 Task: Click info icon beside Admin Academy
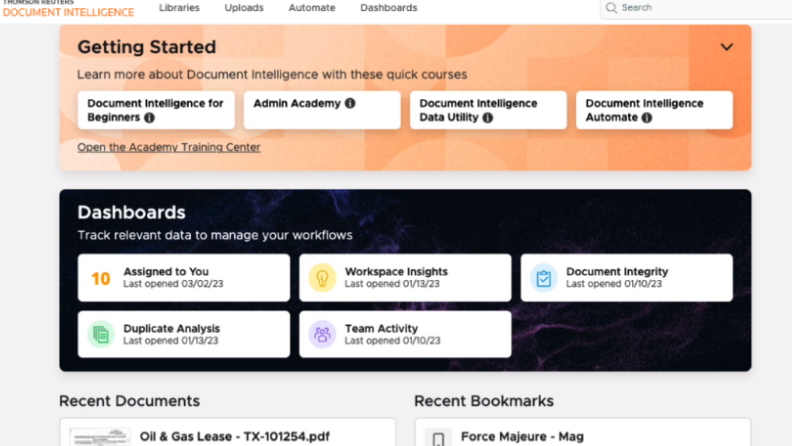tap(350, 103)
